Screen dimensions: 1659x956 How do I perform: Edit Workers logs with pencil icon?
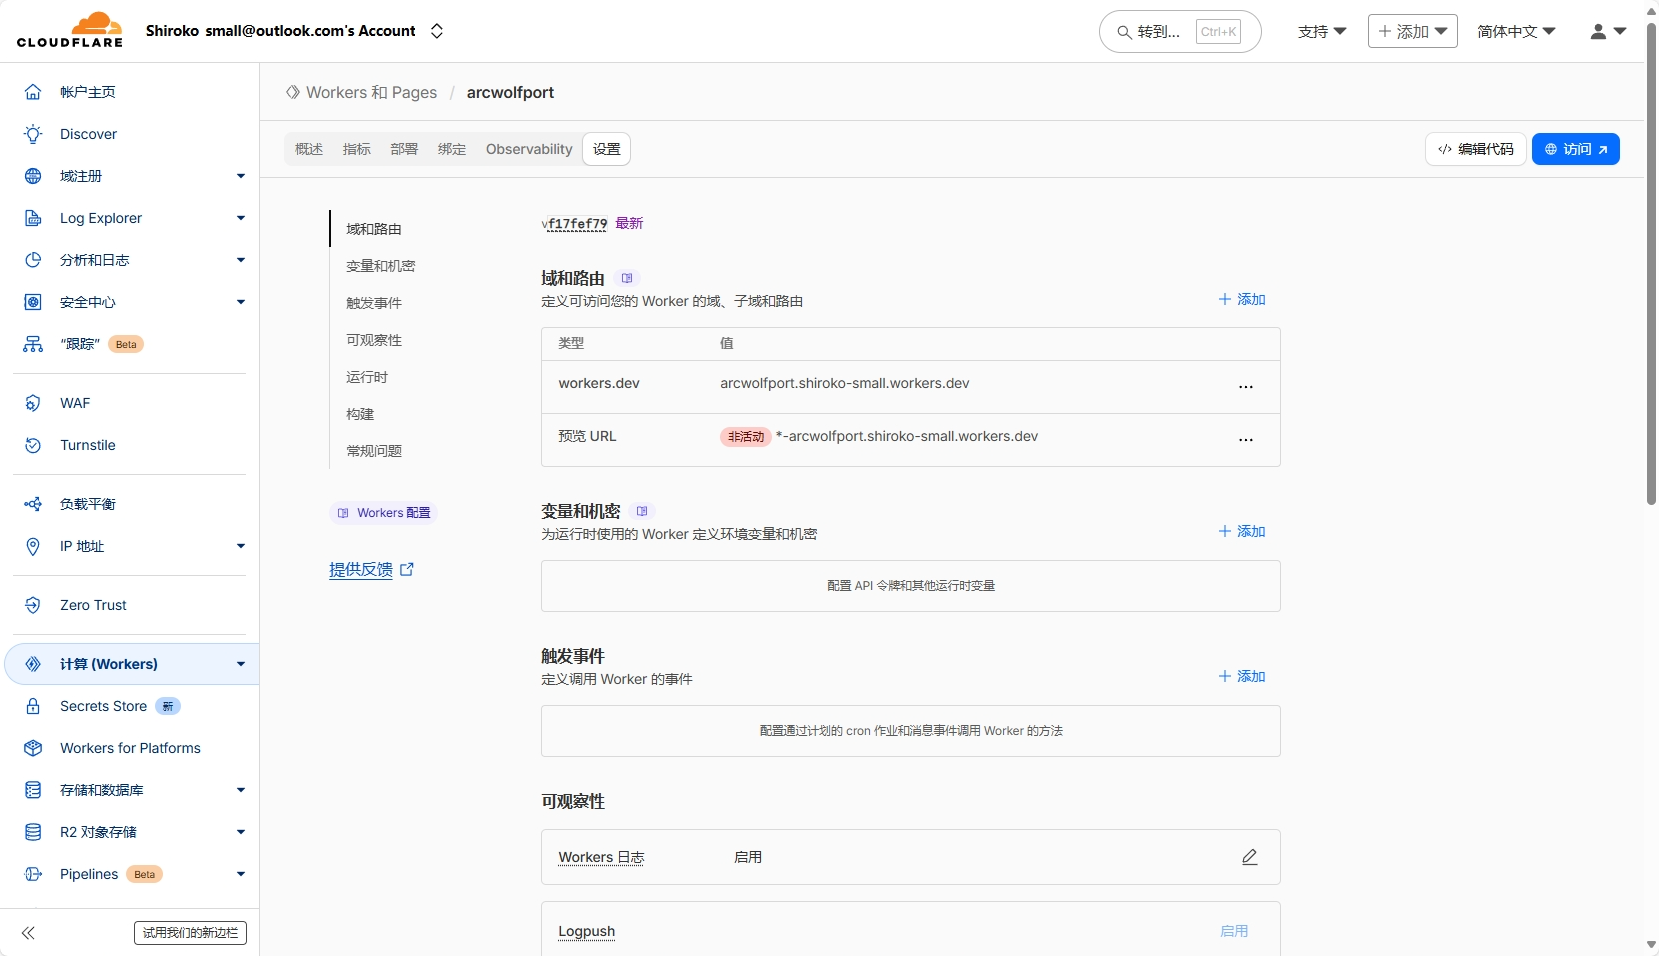[x=1249, y=857]
